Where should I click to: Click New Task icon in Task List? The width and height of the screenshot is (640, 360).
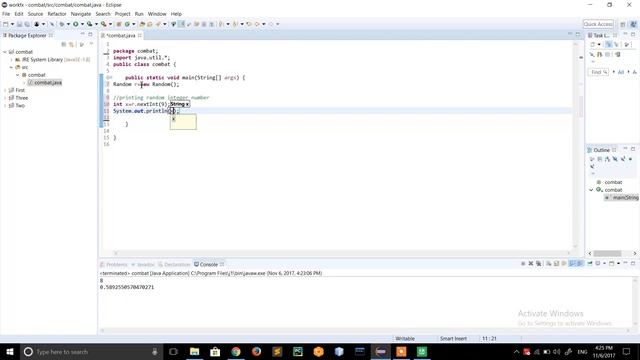tap(593, 44)
